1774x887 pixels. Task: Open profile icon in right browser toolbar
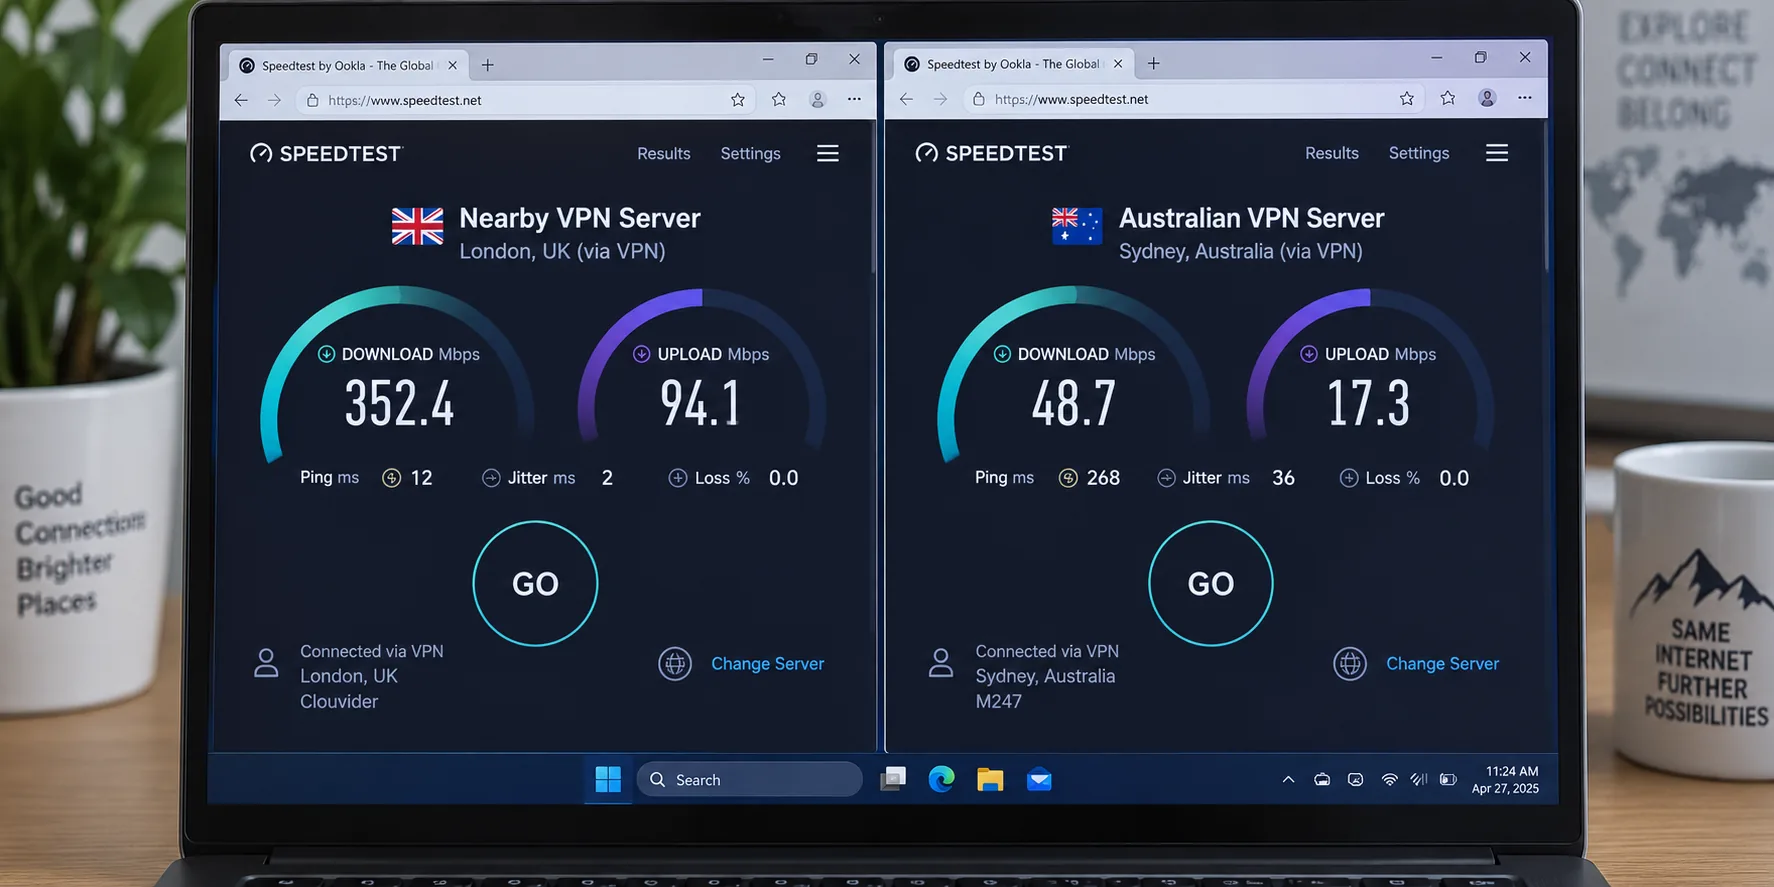1487,98
